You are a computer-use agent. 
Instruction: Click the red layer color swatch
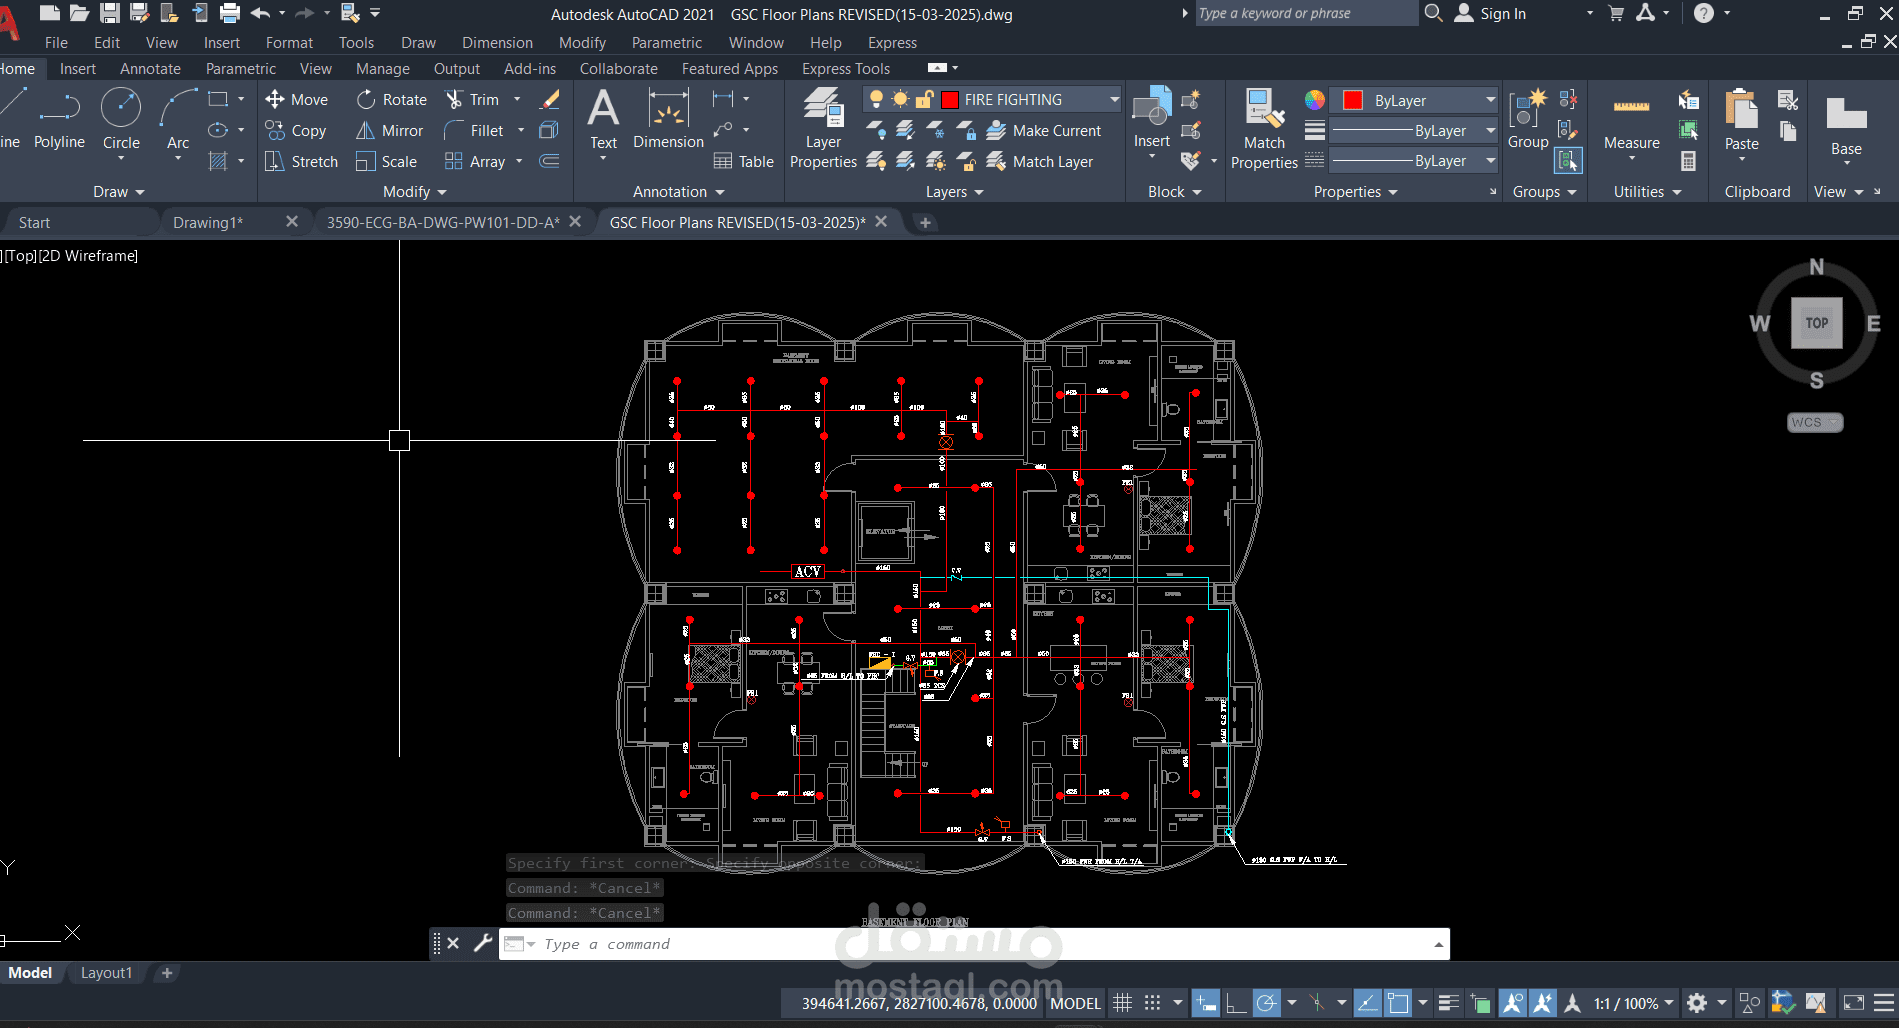(950, 99)
